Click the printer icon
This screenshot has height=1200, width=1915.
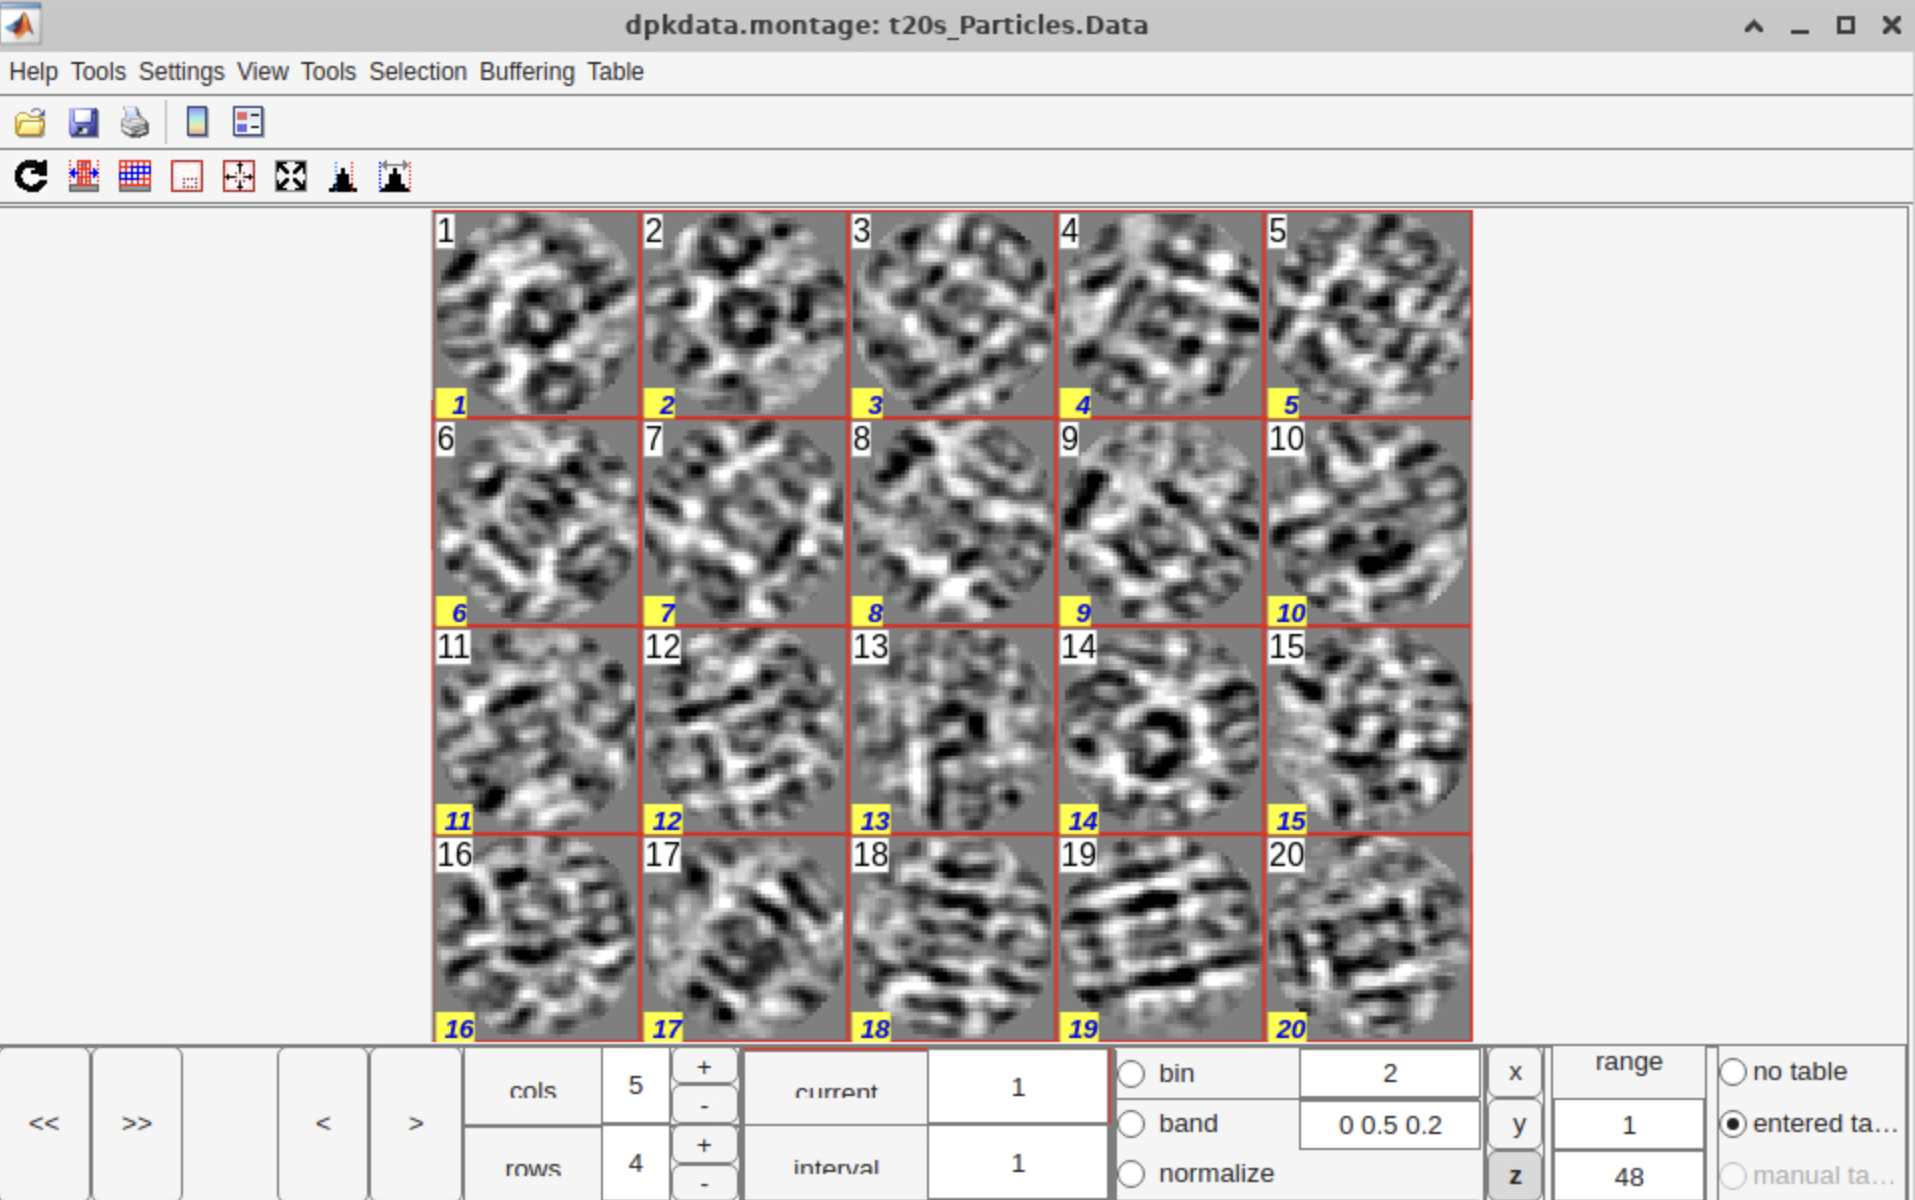click(x=135, y=122)
